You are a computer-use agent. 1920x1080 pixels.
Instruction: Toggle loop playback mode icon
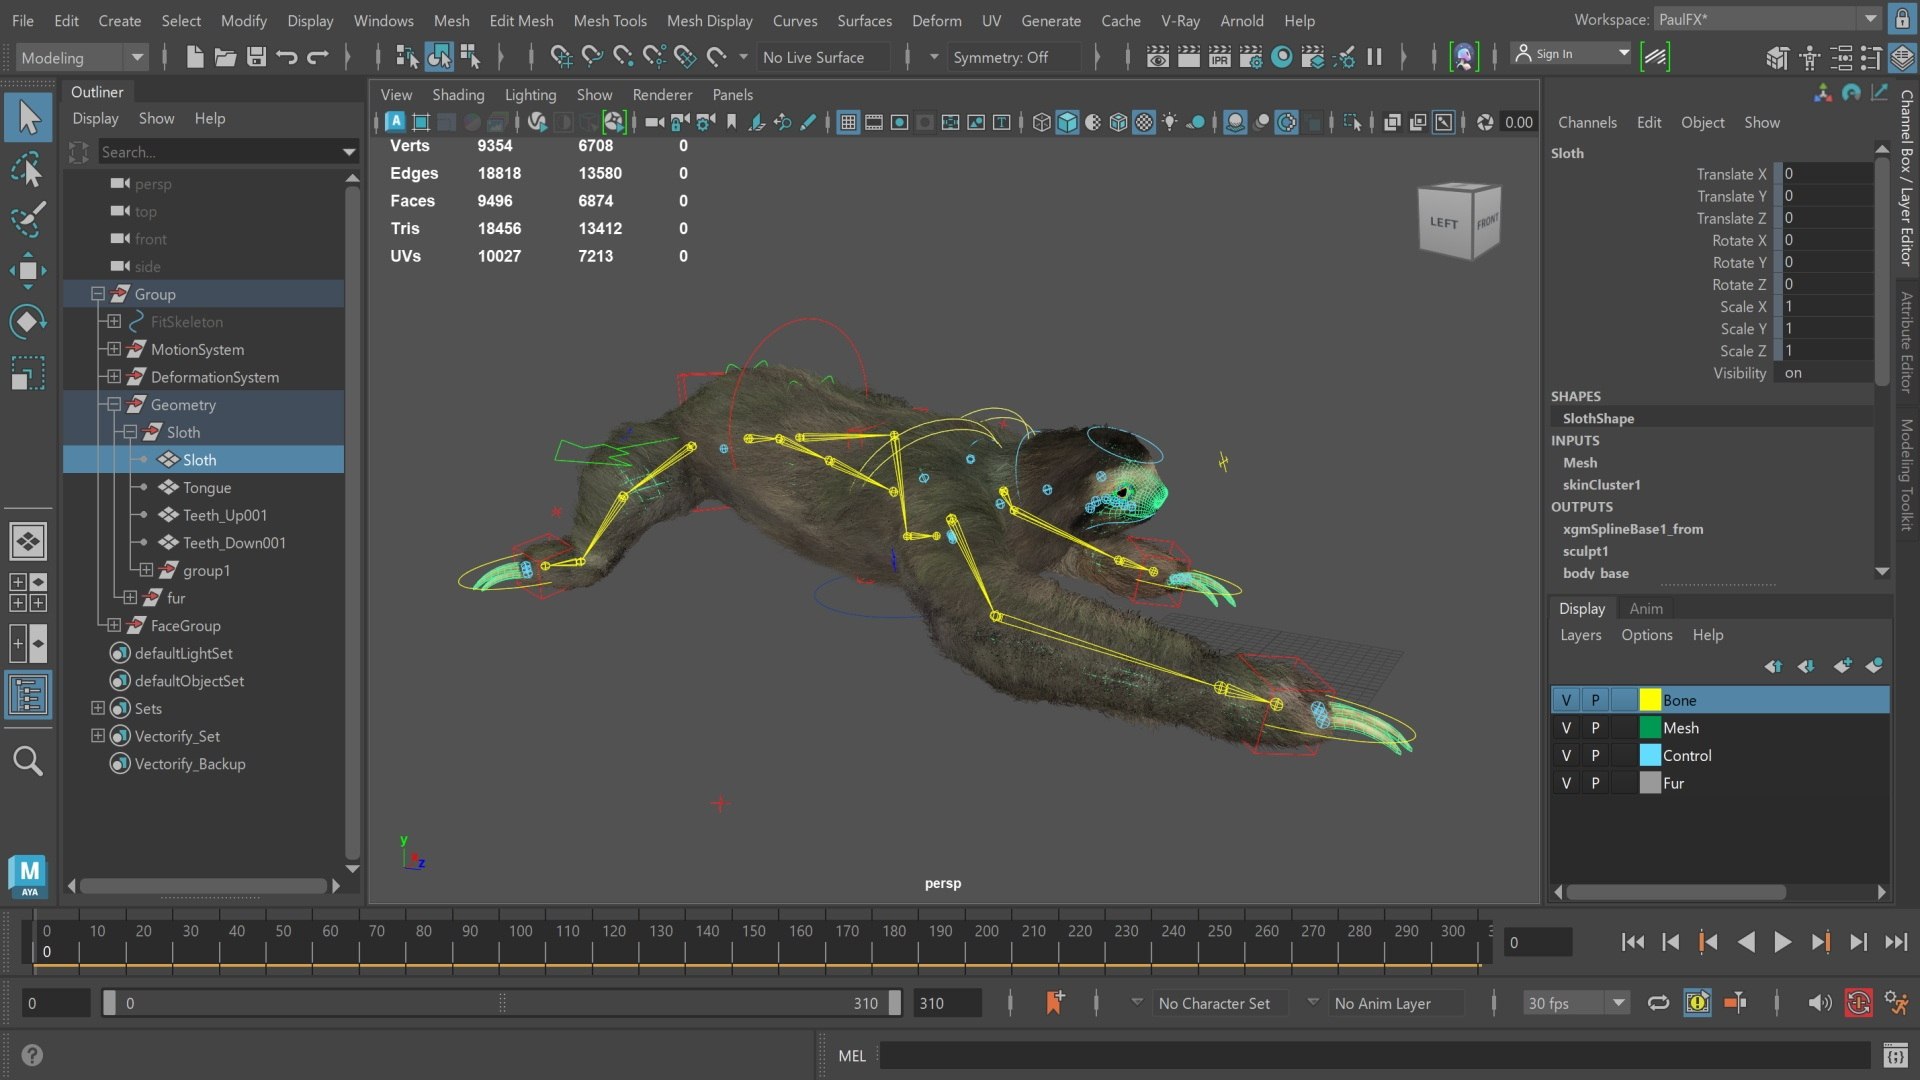(x=1658, y=1003)
